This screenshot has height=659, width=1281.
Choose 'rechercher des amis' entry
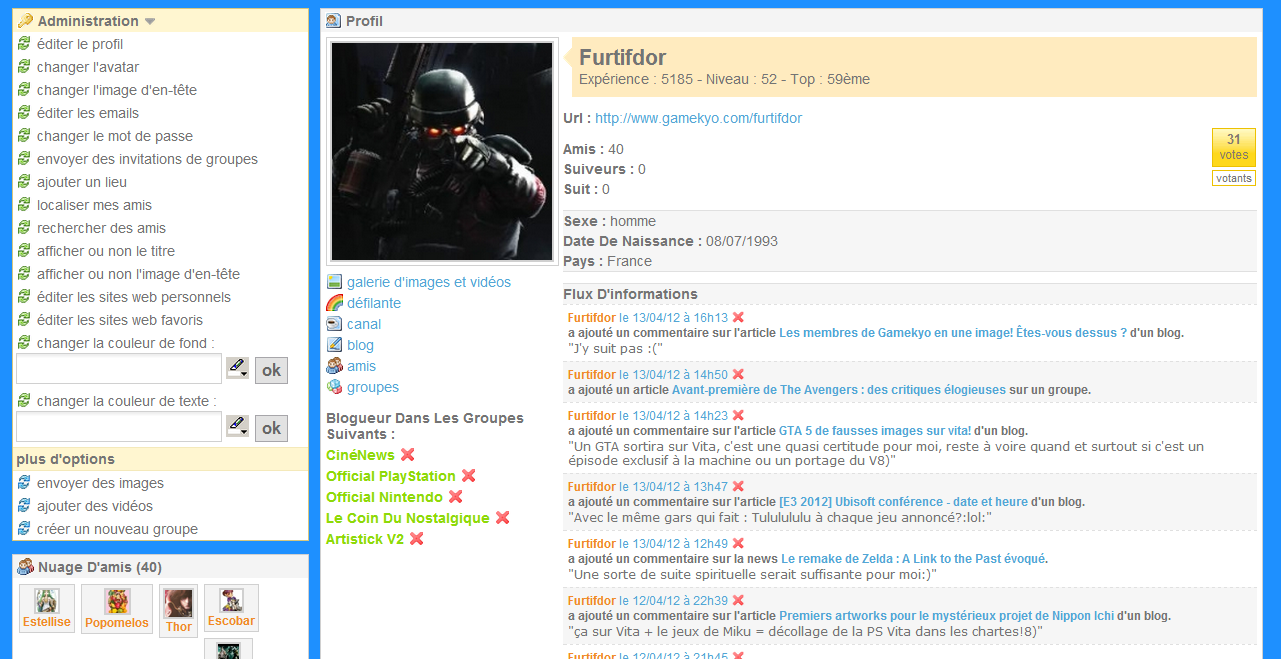coord(101,228)
